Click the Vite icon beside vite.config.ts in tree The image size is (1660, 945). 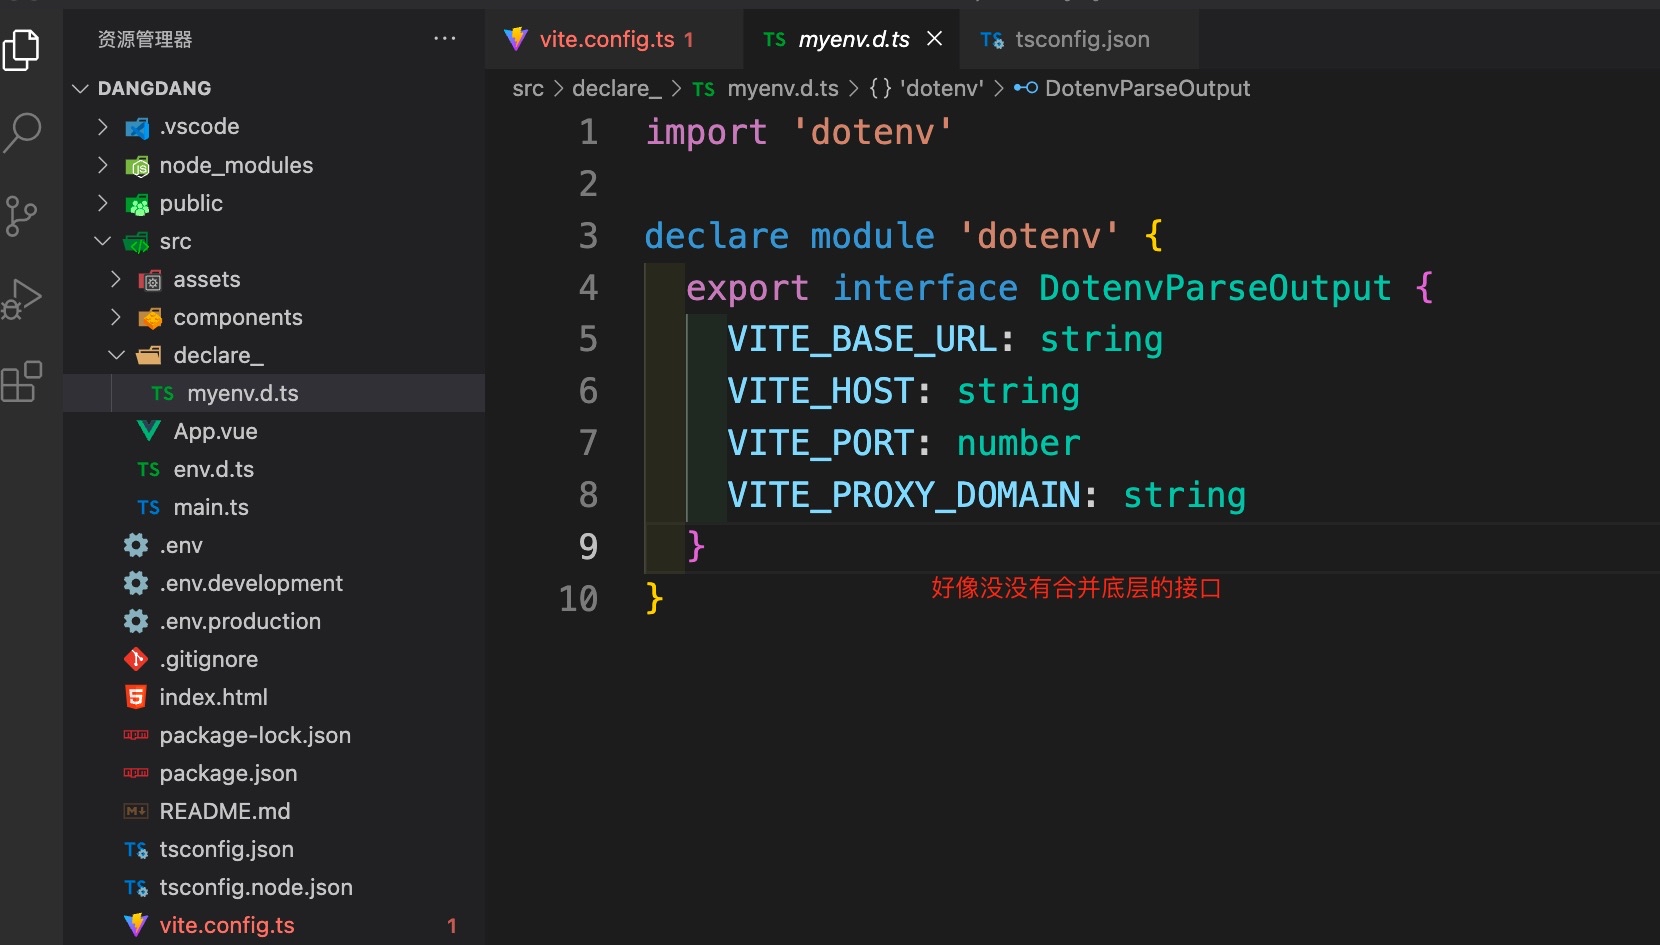click(136, 925)
